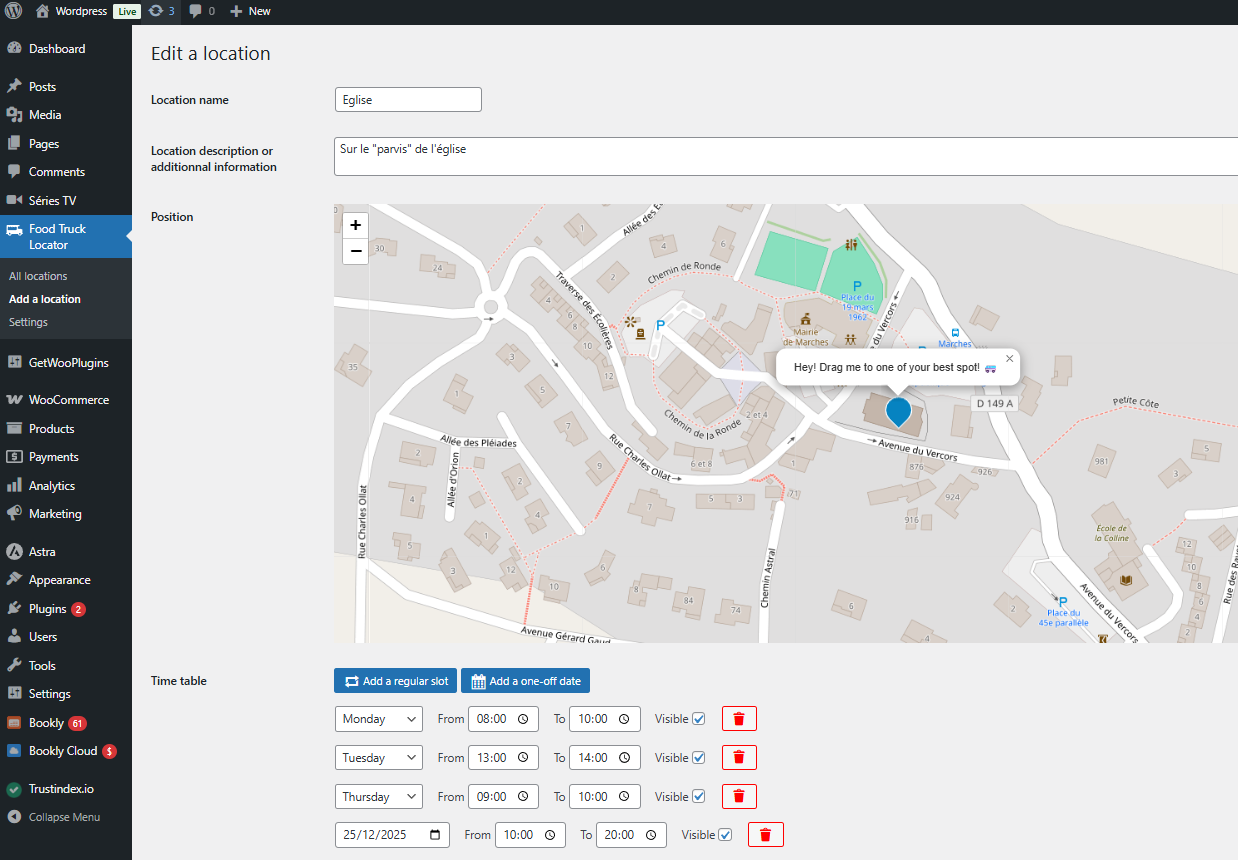Go to All locations in the sidebar

[x=38, y=275]
